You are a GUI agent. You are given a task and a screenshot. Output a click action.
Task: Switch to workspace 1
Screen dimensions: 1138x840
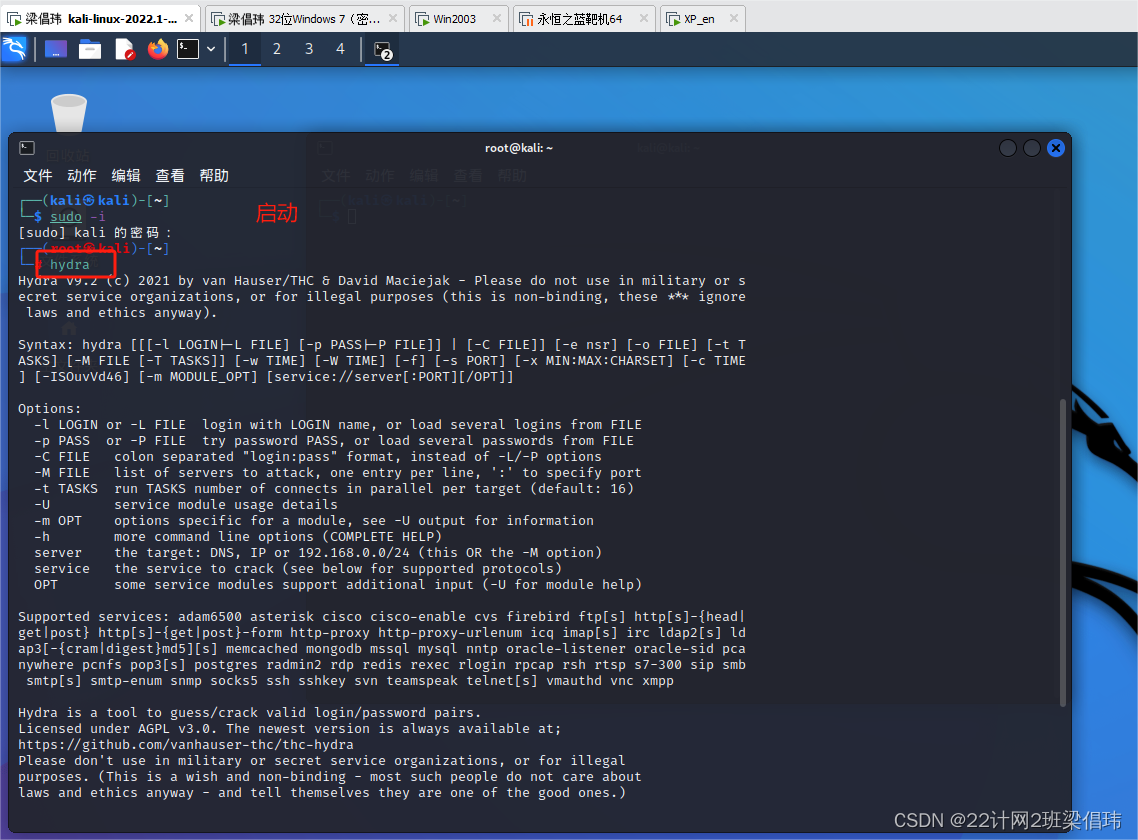coord(245,49)
